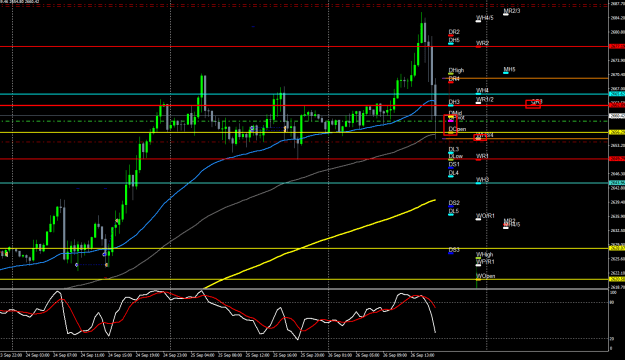The image size is (625, 360).
Task: Select the WR2 weekly resistance label
Action: 482,43
